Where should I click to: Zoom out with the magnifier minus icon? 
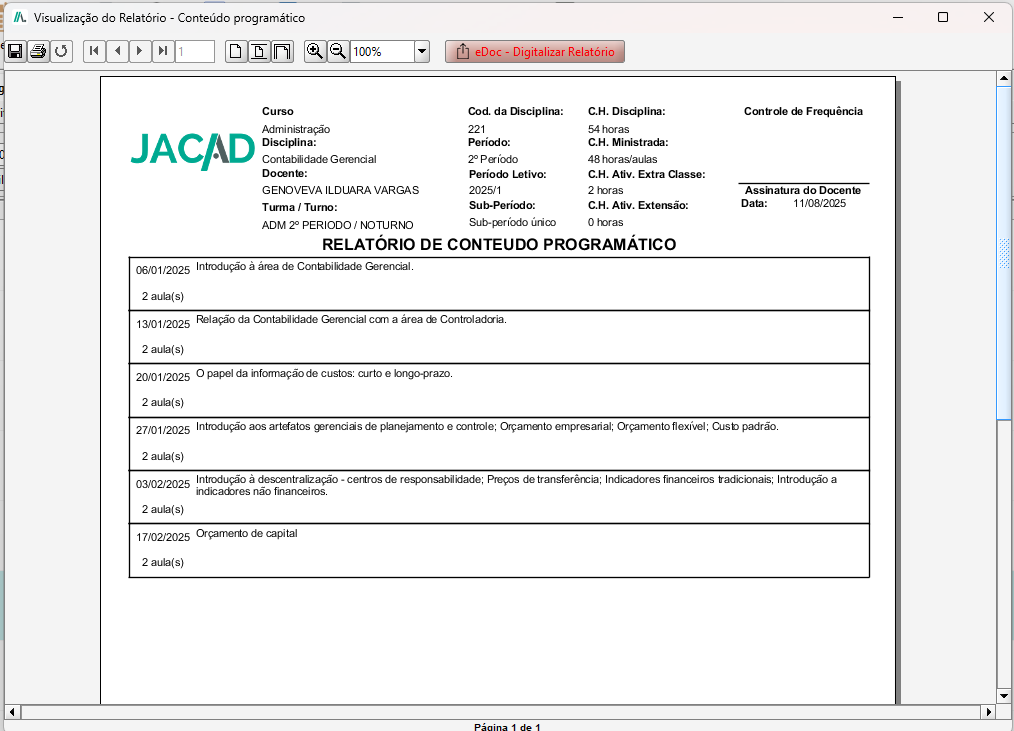click(x=338, y=51)
